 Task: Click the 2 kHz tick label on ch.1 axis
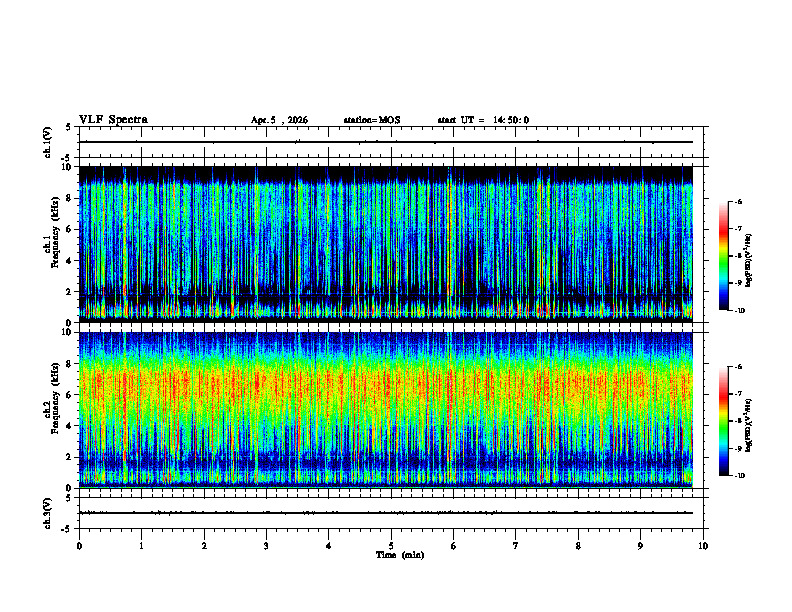[70, 292]
